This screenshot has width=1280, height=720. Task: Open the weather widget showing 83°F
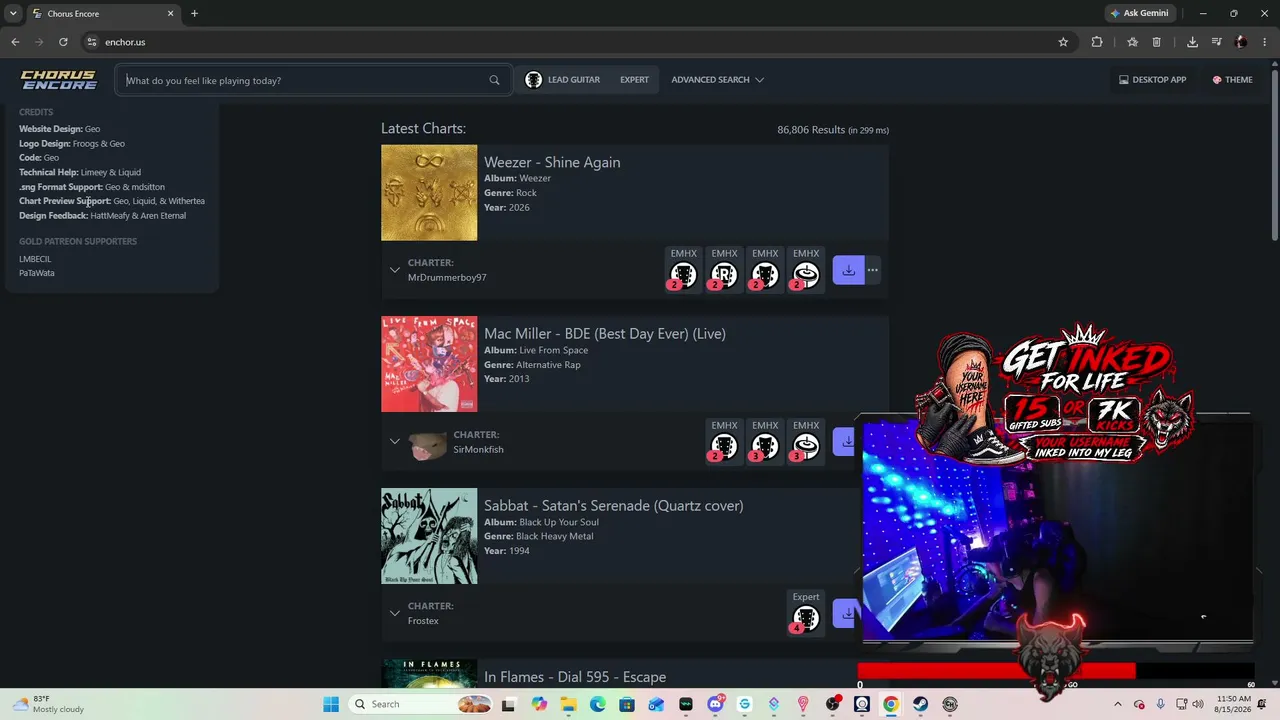[48, 704]
